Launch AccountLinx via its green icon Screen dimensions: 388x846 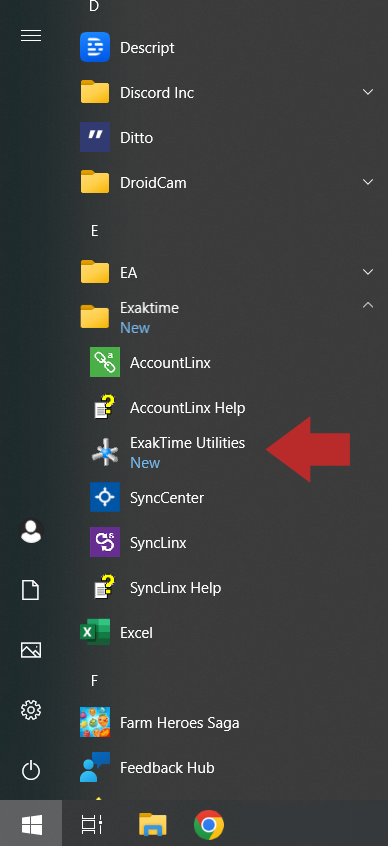tap(105, 362)
